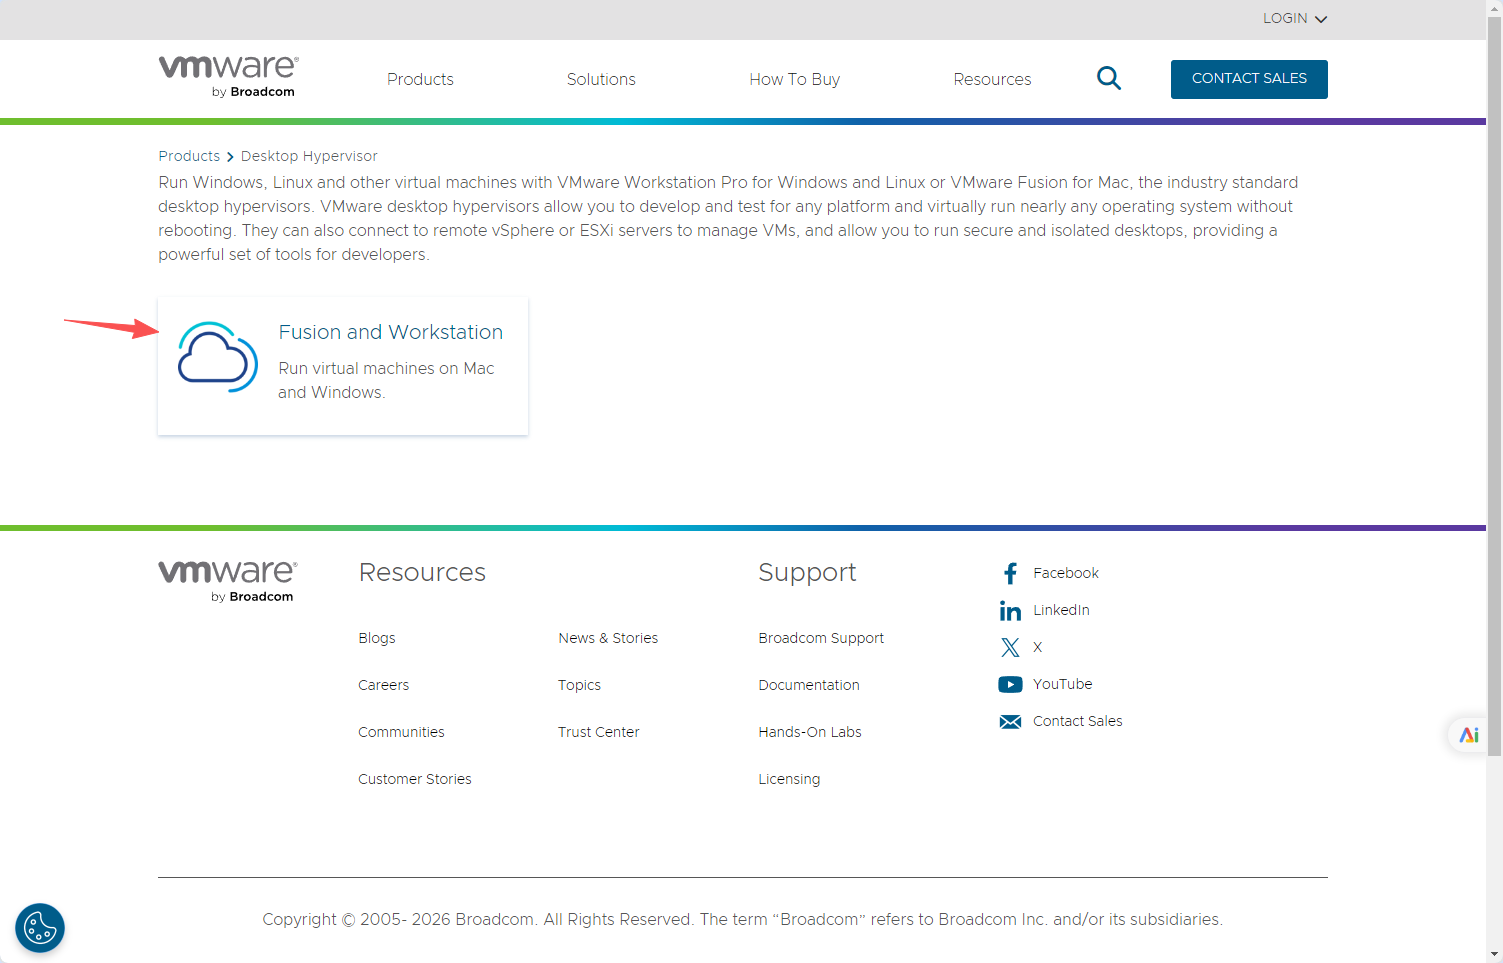Open the Products menu
This screenshot has height=963, width=1503.
pyautogui.click(x=420, y=79)
